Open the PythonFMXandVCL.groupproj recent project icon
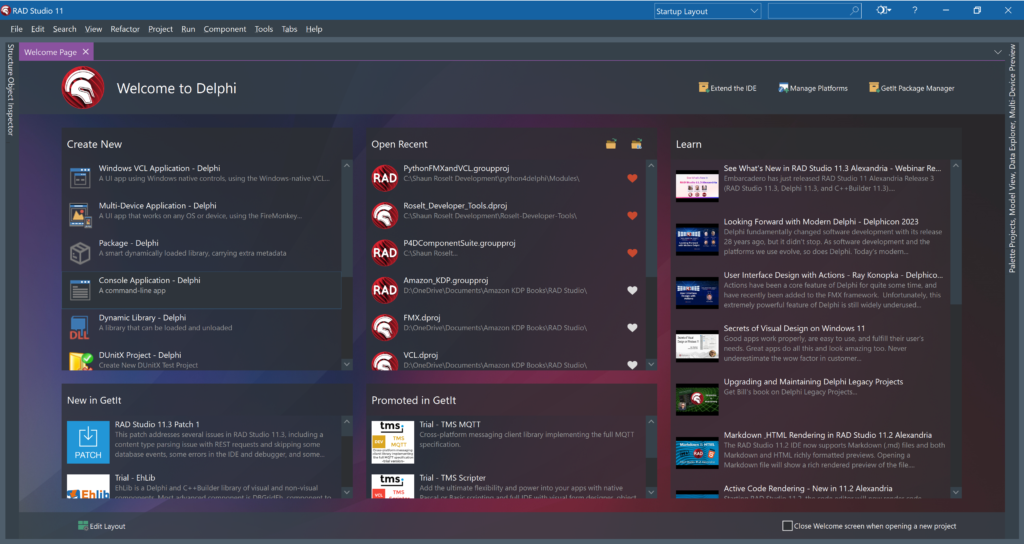Screen dimensions: 1024x544 point(385,178)
